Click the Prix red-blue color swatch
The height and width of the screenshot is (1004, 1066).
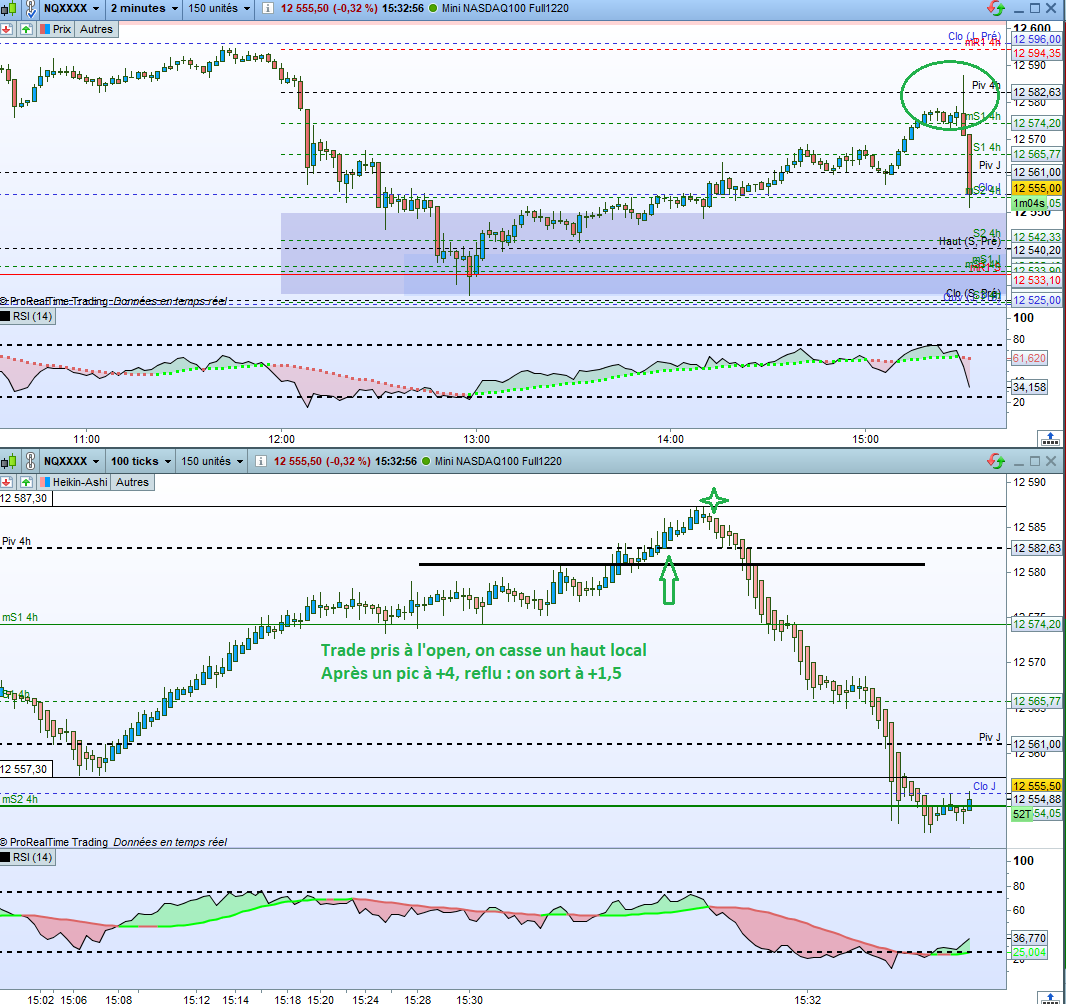pyautogui.click(x=45, y=29)
